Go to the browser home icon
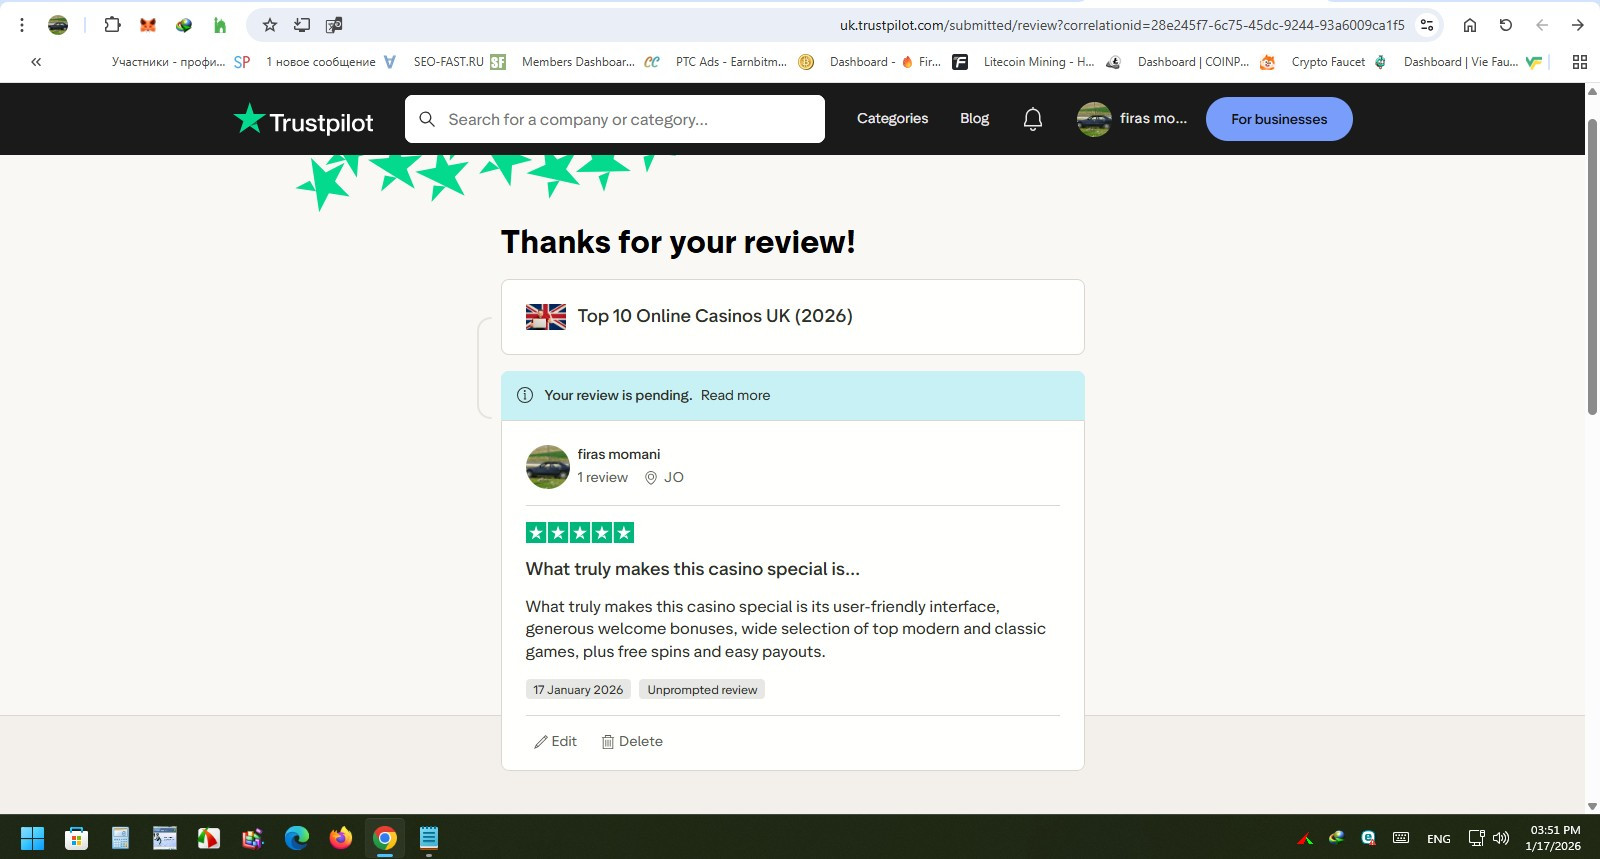This screenshot has height=859, width=1600. point(1470,25)
